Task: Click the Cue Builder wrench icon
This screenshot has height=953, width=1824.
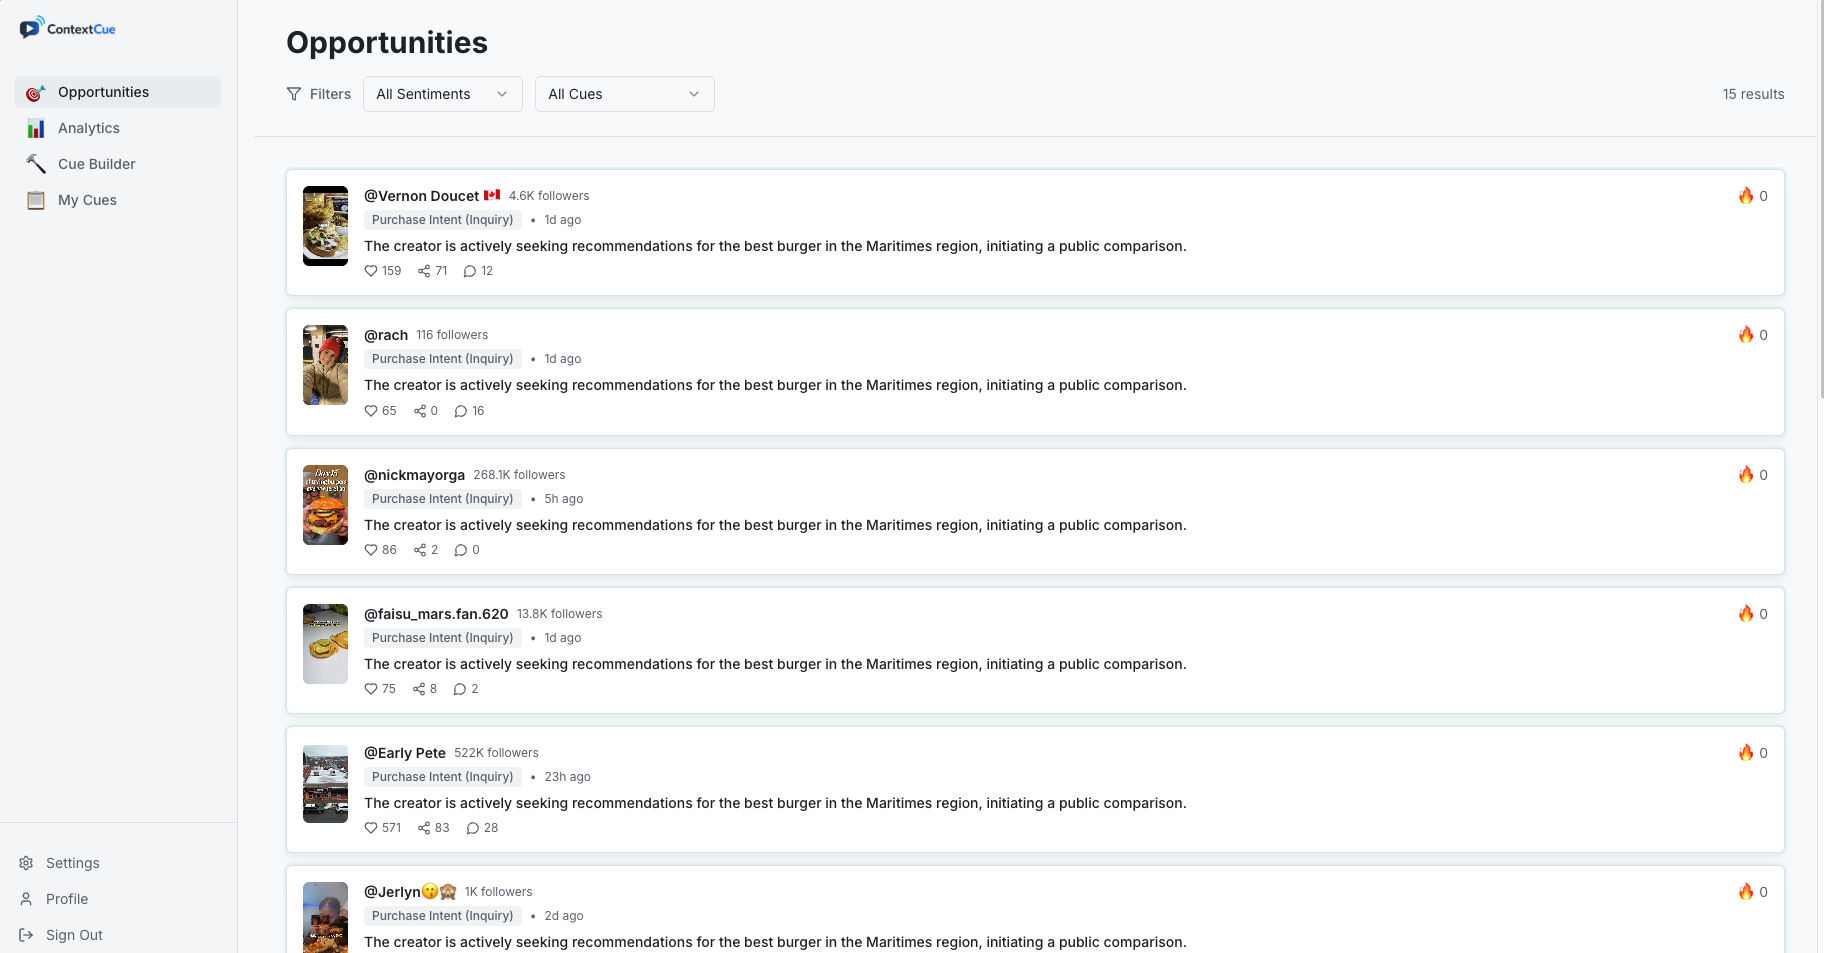Action: coord(35,164)
